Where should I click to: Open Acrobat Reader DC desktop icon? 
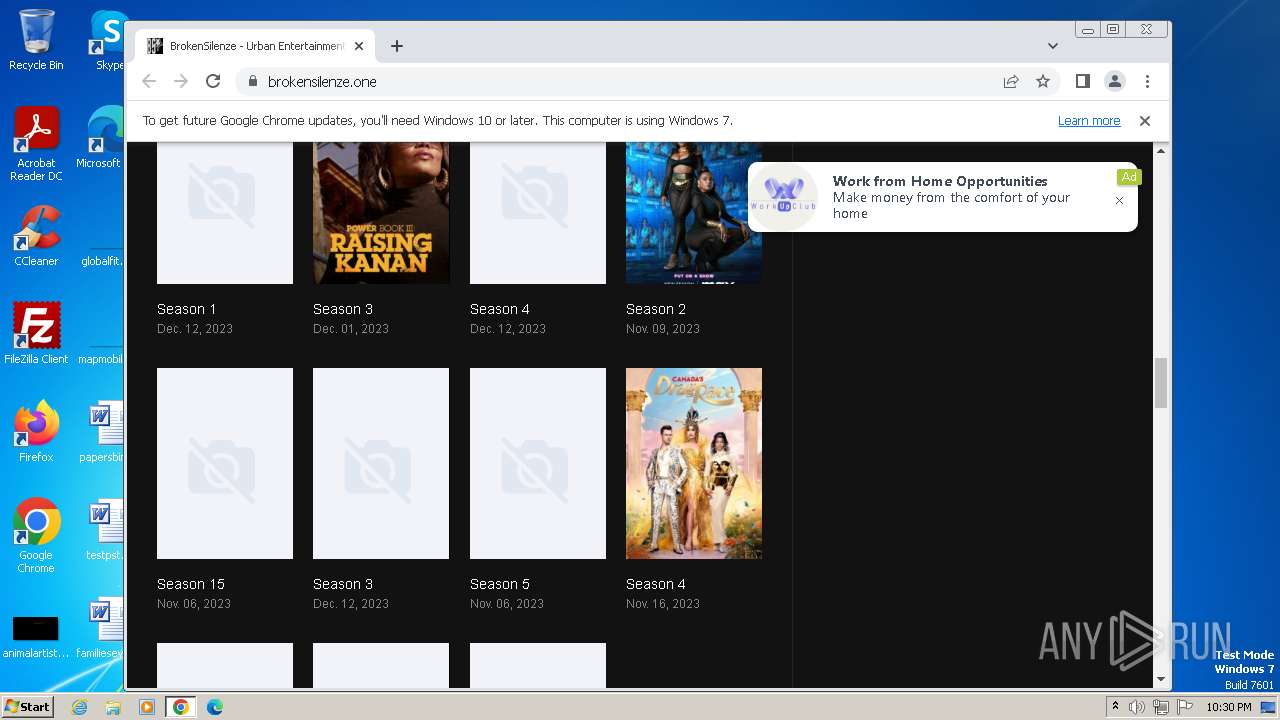(36, 145)
